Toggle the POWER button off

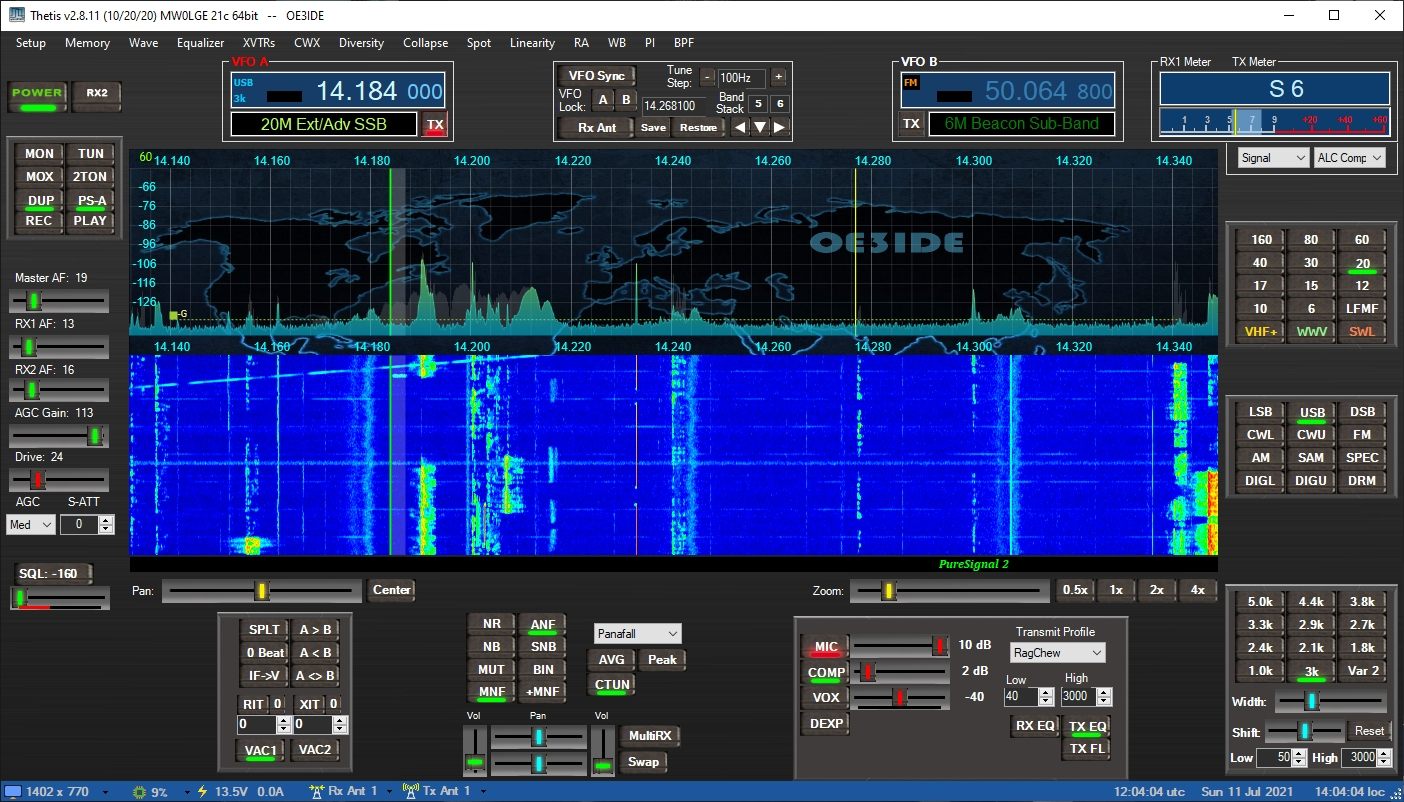click(x=37, y=94)
